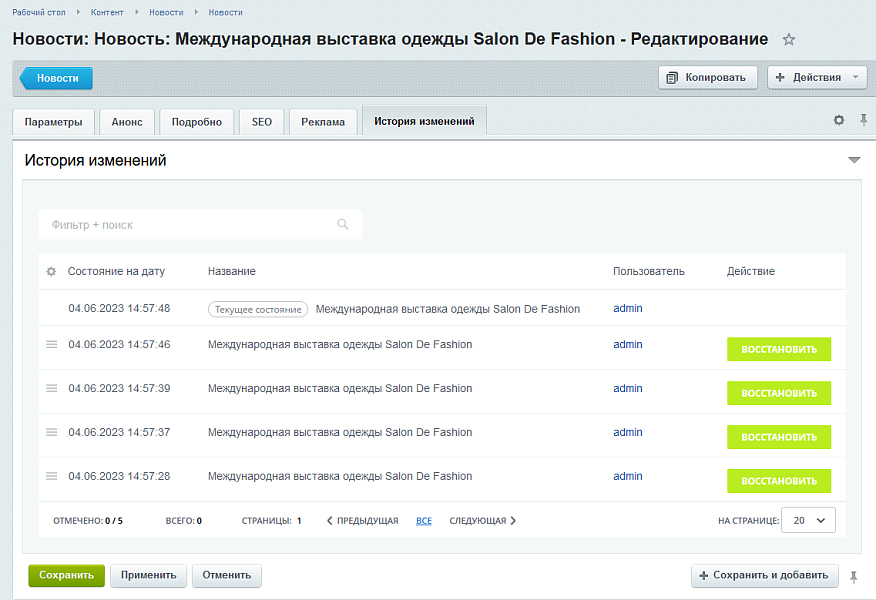Screen dimensions: 876x600
Task: Show all pages via the ВСЕ link
Action: coord(423,520)
